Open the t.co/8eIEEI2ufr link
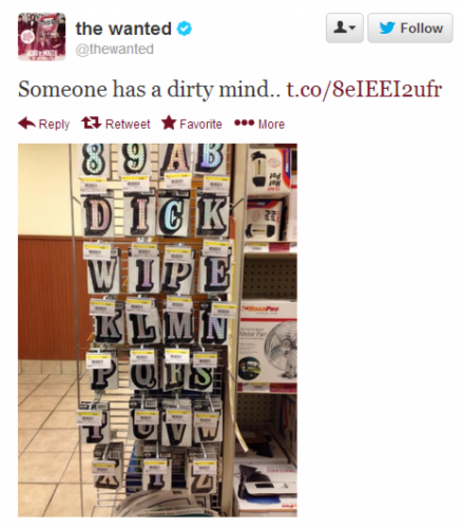This screenshot has width=461, height=528. 364,90
